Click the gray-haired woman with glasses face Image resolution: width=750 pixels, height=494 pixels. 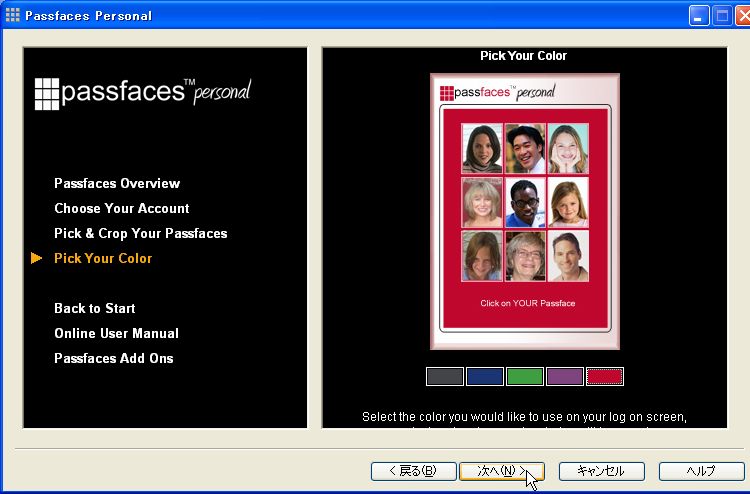pos(525,256)
